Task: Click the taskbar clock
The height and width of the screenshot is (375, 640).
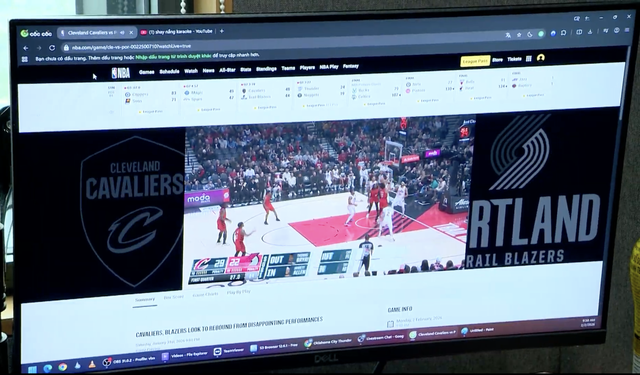Action: click(589, 322)
